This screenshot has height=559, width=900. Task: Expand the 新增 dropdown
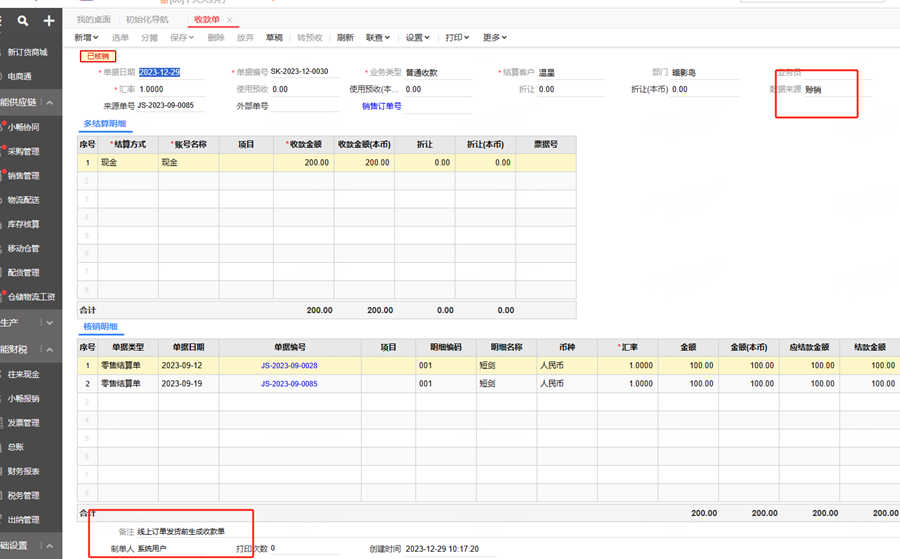coord(86,38)
